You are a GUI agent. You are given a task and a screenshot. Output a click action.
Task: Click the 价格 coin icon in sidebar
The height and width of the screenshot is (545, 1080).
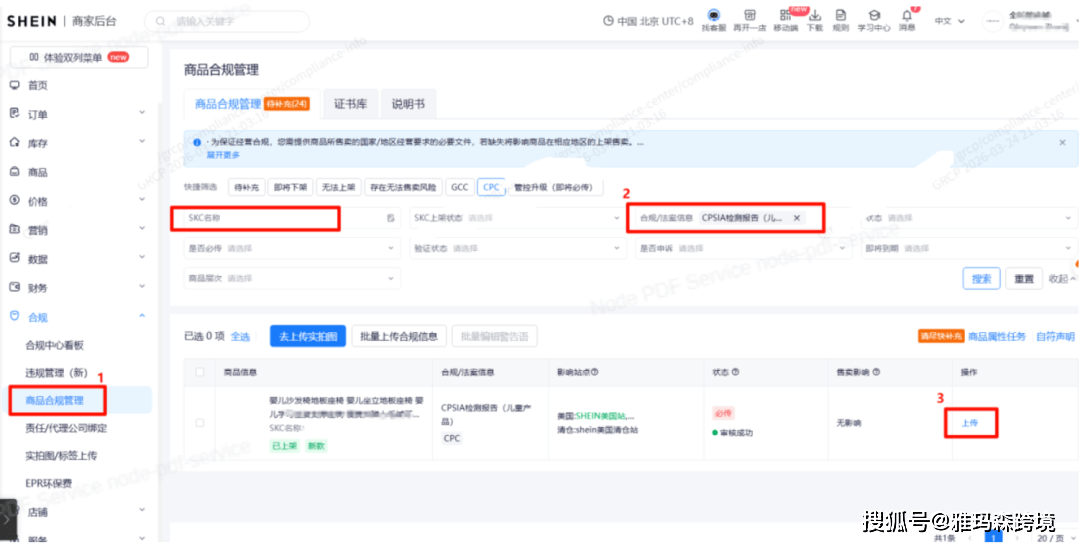point(14,200)
